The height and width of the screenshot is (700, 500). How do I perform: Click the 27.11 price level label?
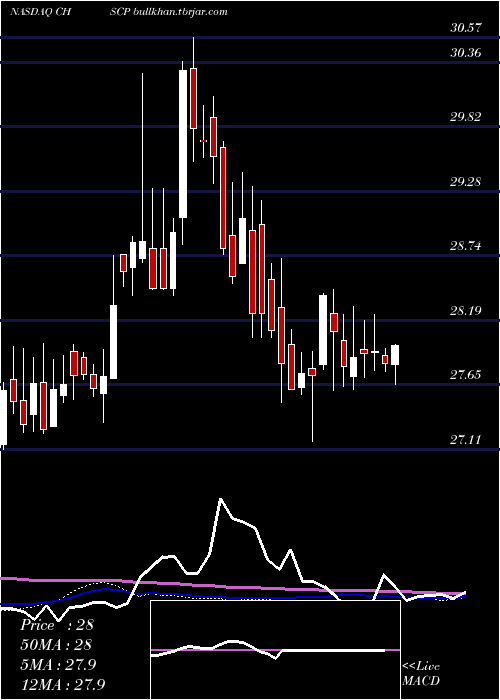click(466, 440)
